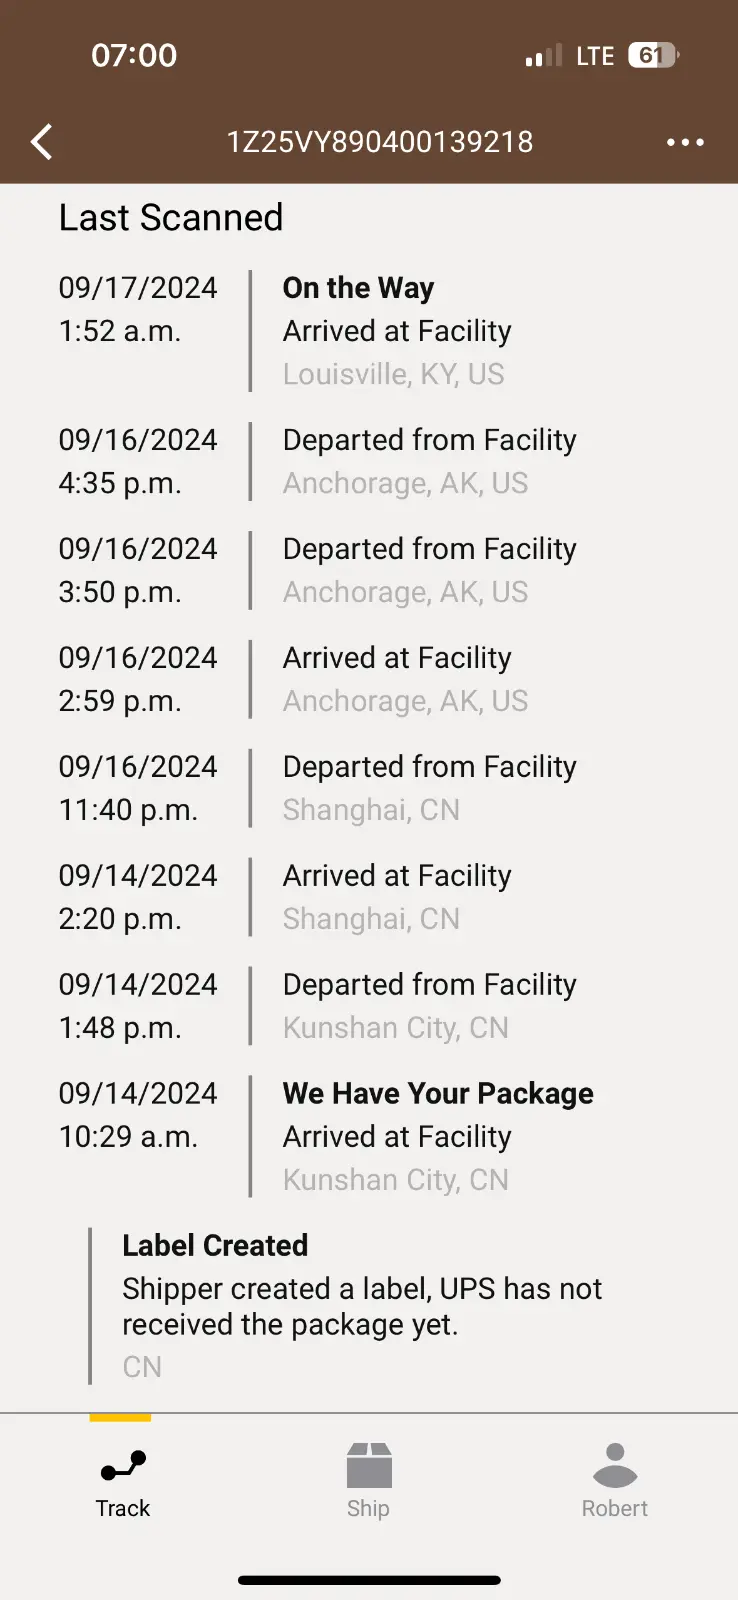
Task: Tap the home indicator bar
Action: click(369, 1580)
